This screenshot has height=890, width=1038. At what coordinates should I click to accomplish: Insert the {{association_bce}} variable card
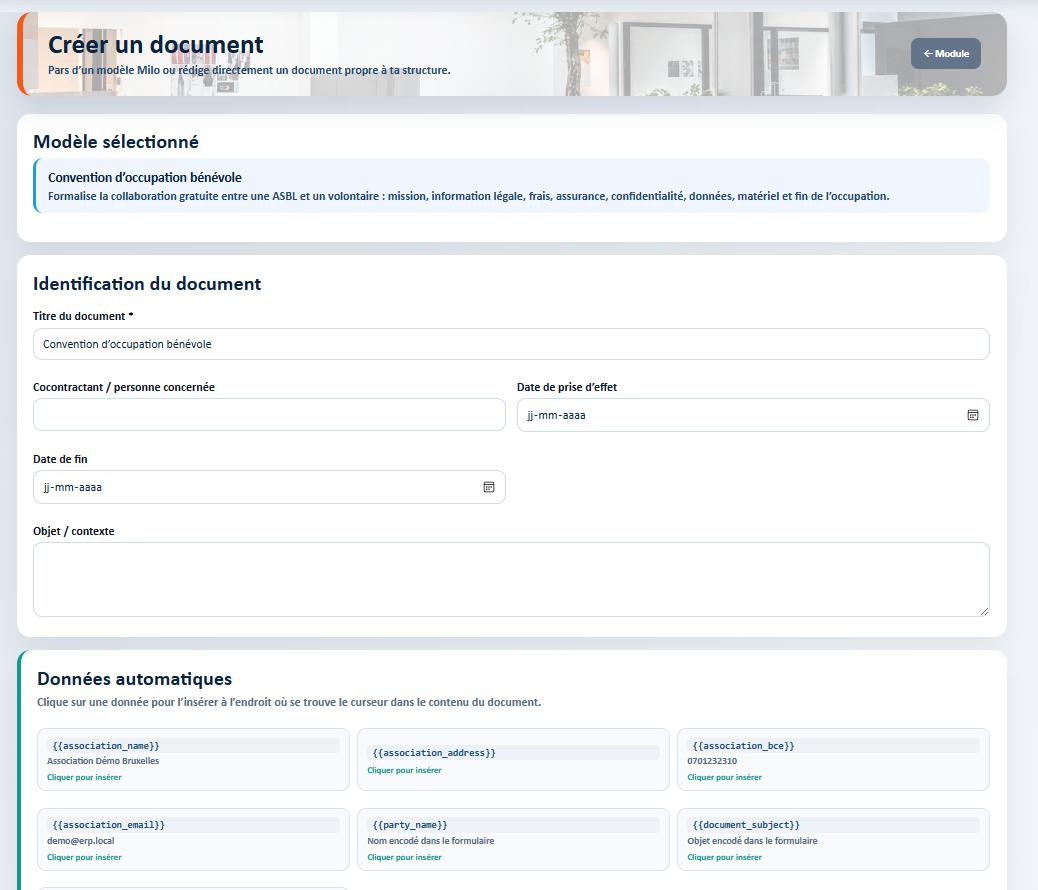[x=833, y=760]
